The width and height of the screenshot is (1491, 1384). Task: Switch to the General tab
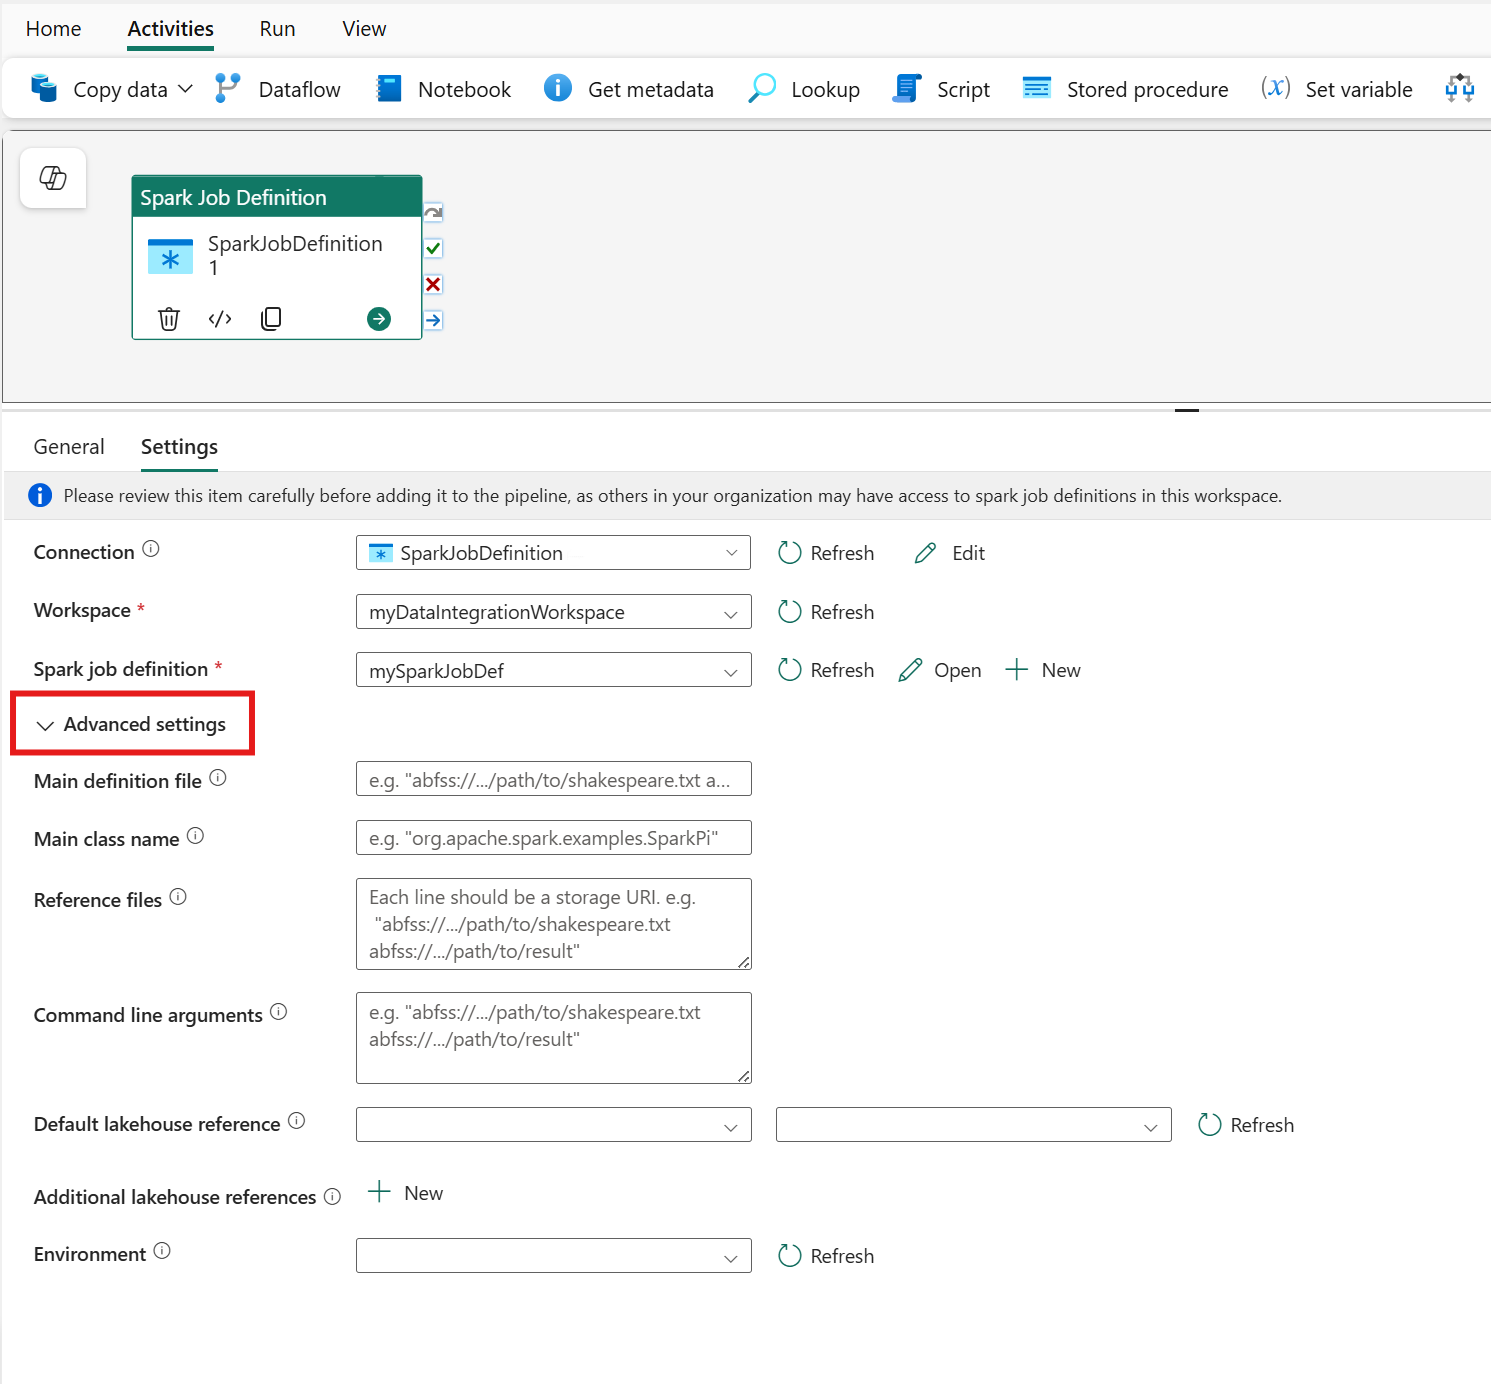(69, 447)
